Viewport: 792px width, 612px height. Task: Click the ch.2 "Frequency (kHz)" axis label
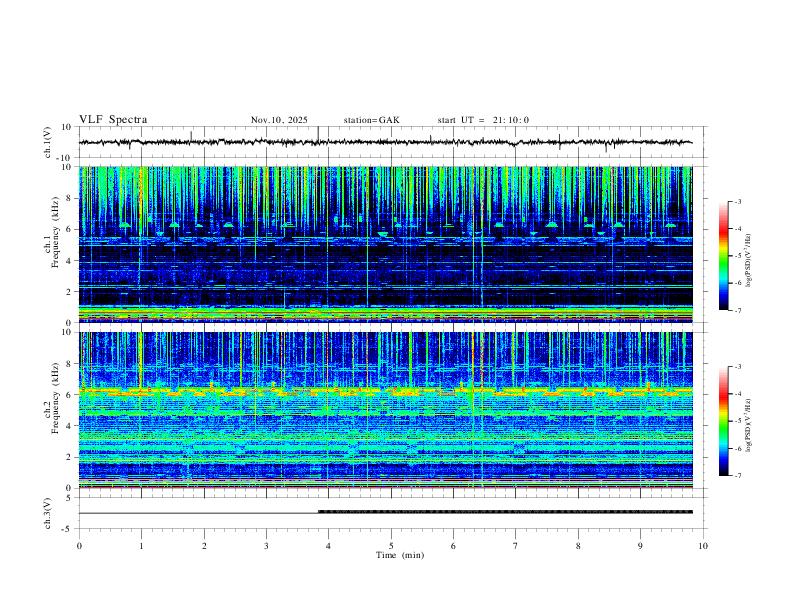[x=56, y=398]
